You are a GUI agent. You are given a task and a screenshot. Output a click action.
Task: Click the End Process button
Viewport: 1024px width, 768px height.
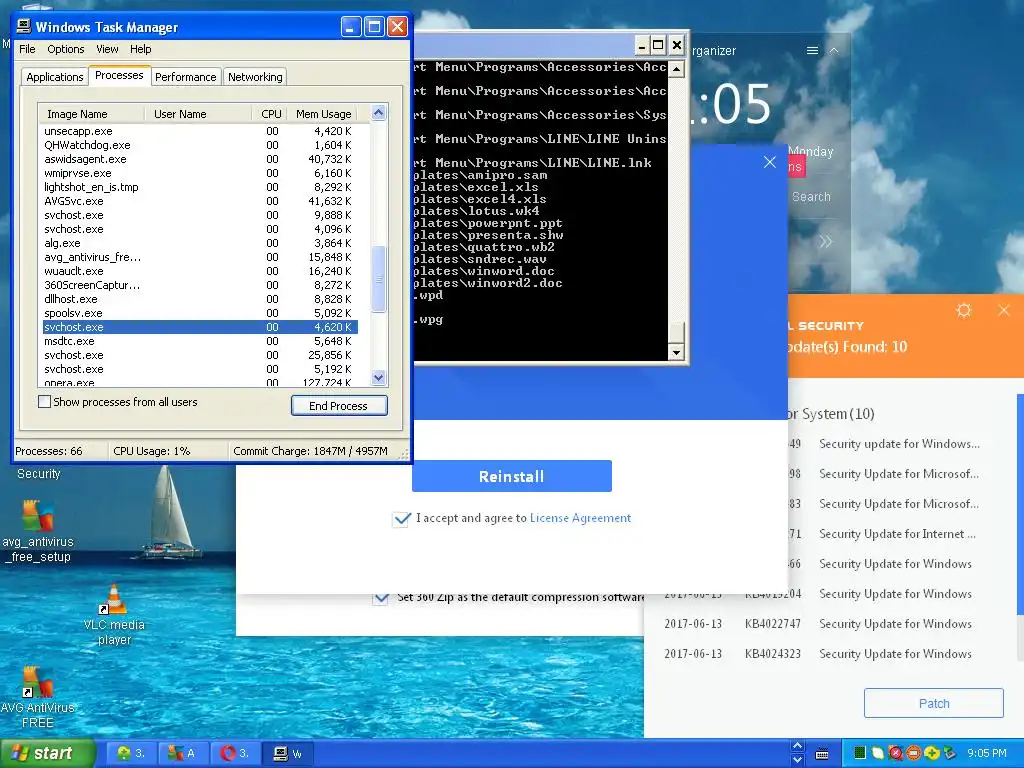coord(339,406)
